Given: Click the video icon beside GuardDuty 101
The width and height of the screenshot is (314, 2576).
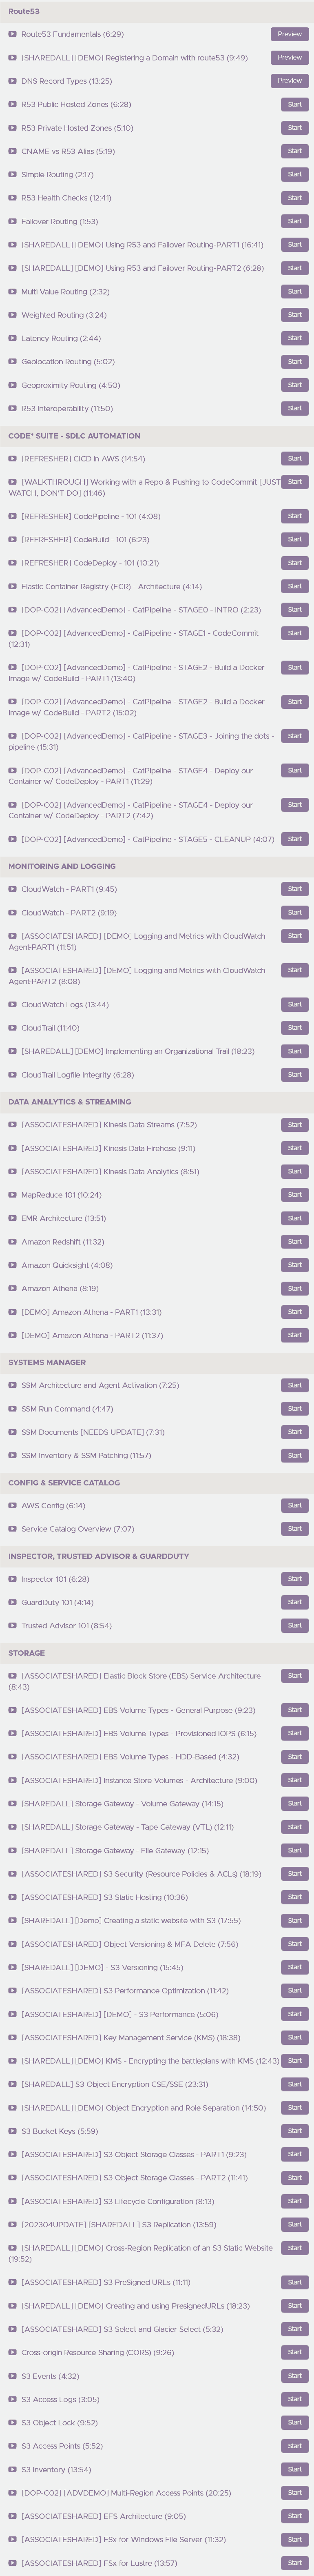Looking at the screenshot, I should pyautogui.click(x=13, y=1602).
